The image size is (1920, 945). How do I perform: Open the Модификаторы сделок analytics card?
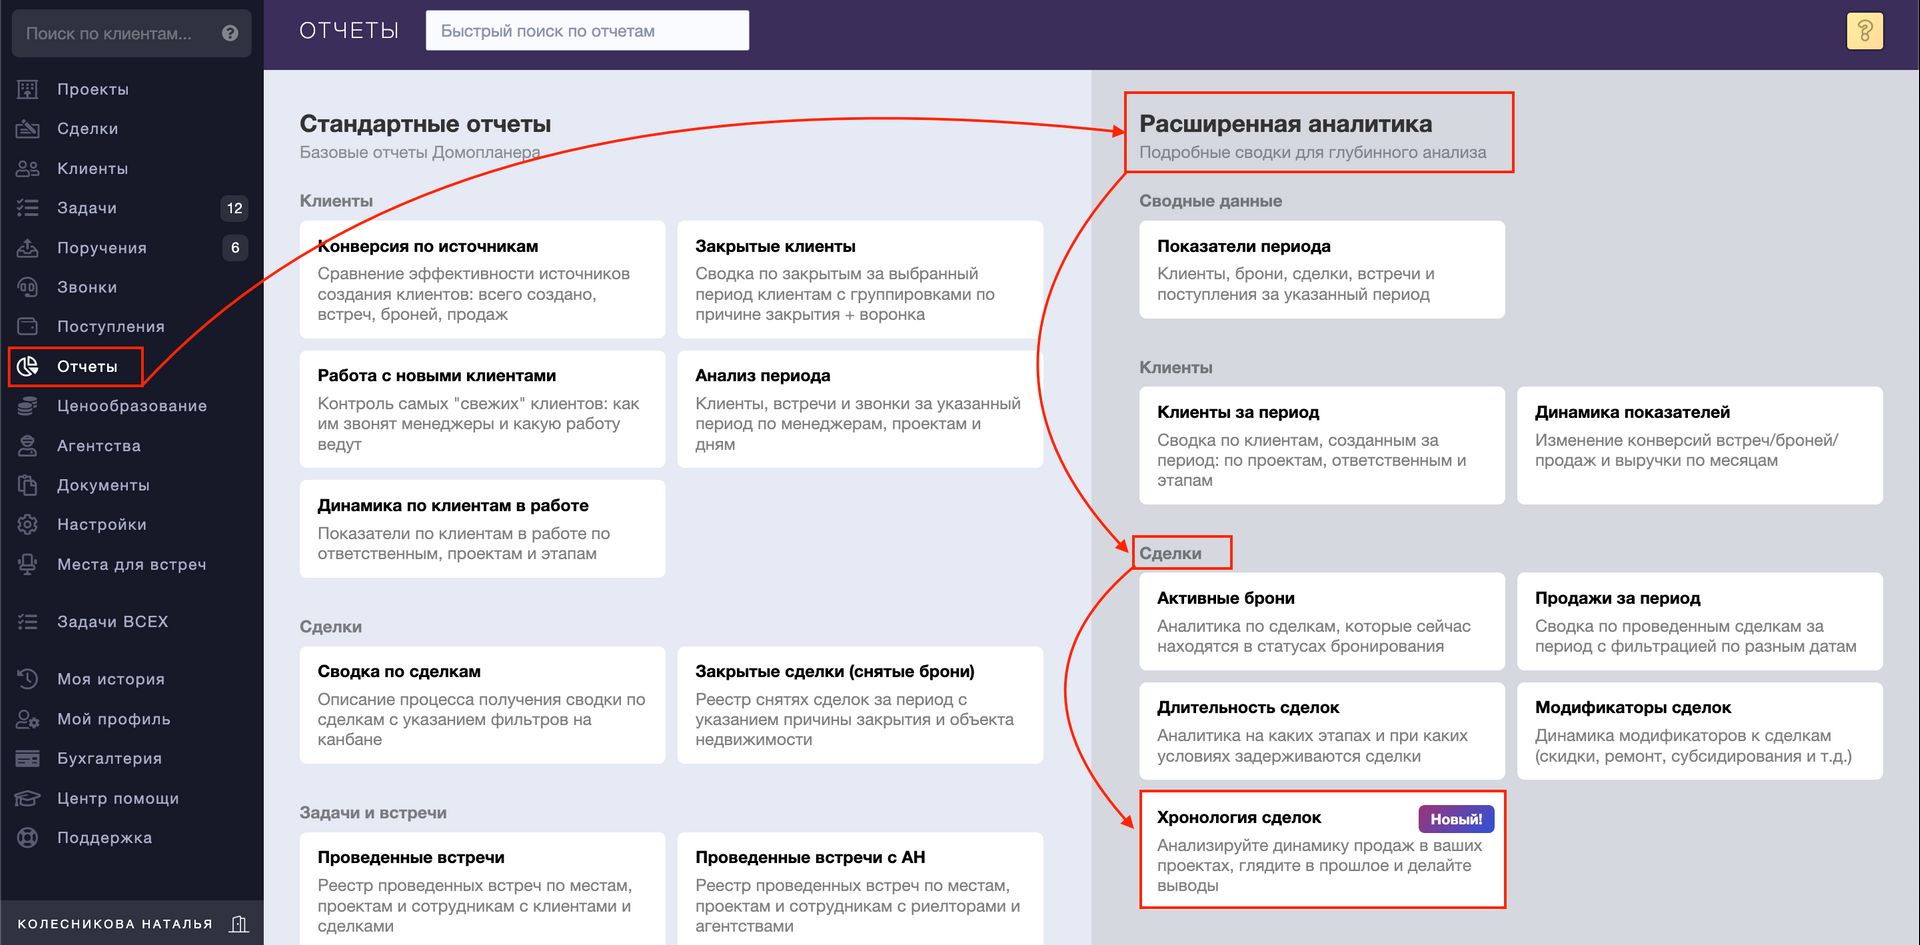1700,731
